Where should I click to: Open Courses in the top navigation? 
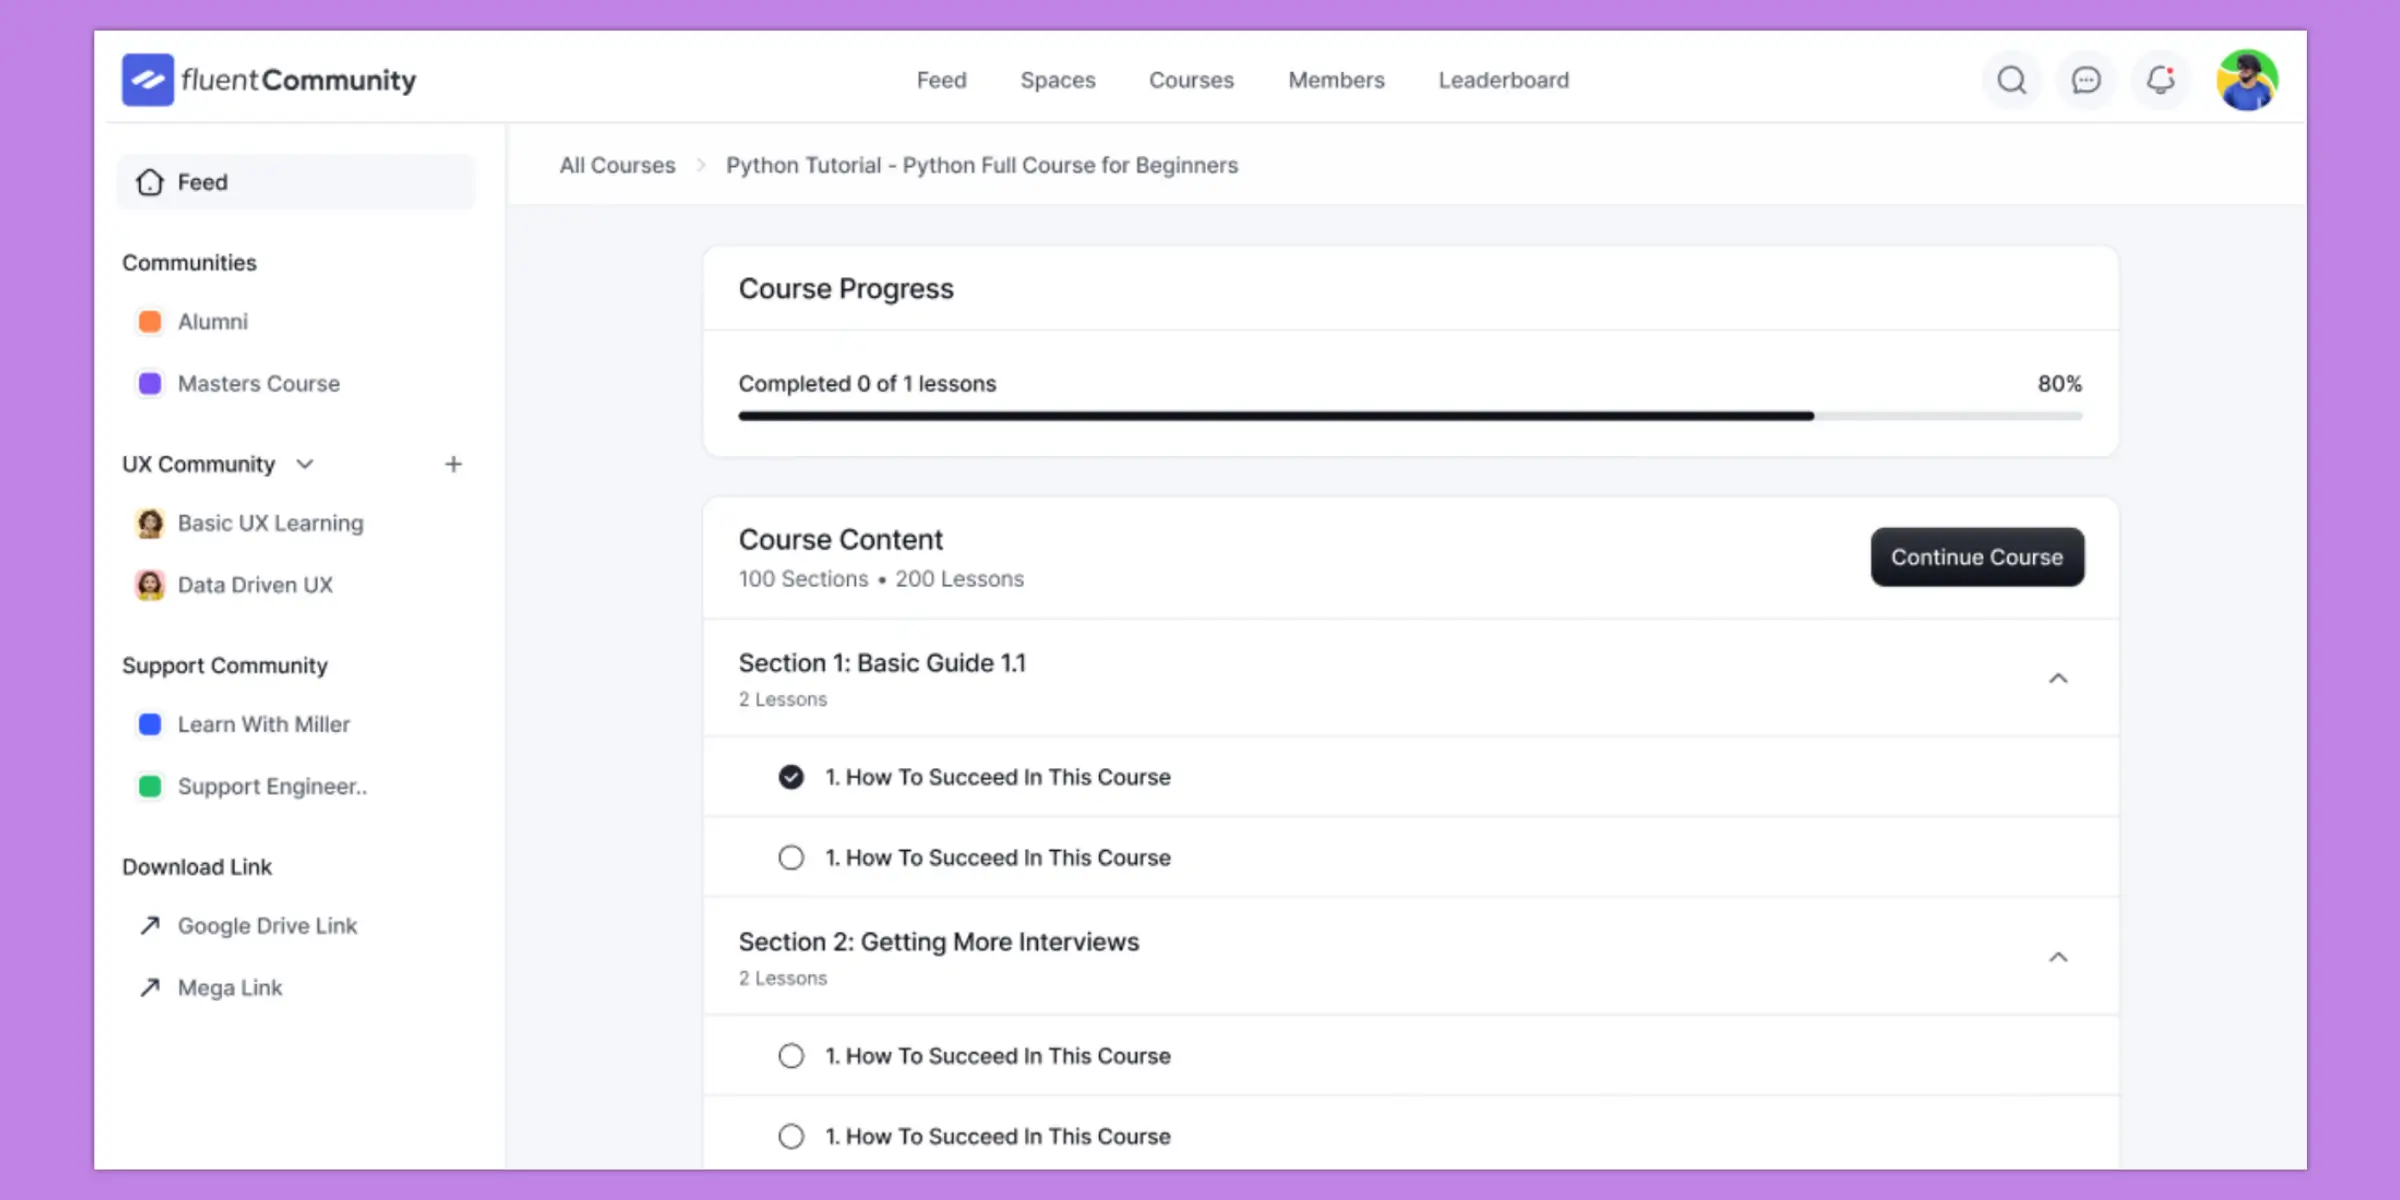1191,80
